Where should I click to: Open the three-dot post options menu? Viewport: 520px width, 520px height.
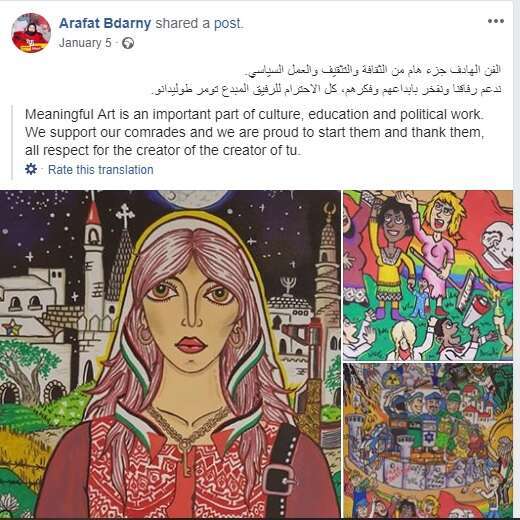click(496, 21)
